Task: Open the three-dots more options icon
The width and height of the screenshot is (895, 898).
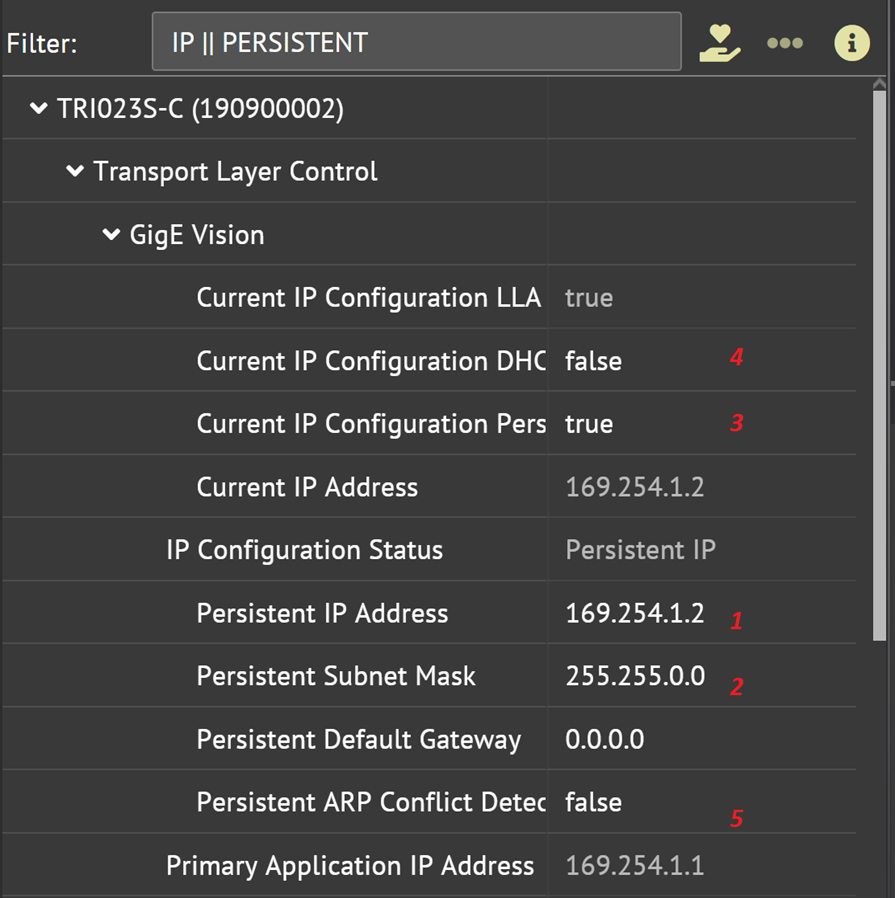Action: (x=785, y=43)
